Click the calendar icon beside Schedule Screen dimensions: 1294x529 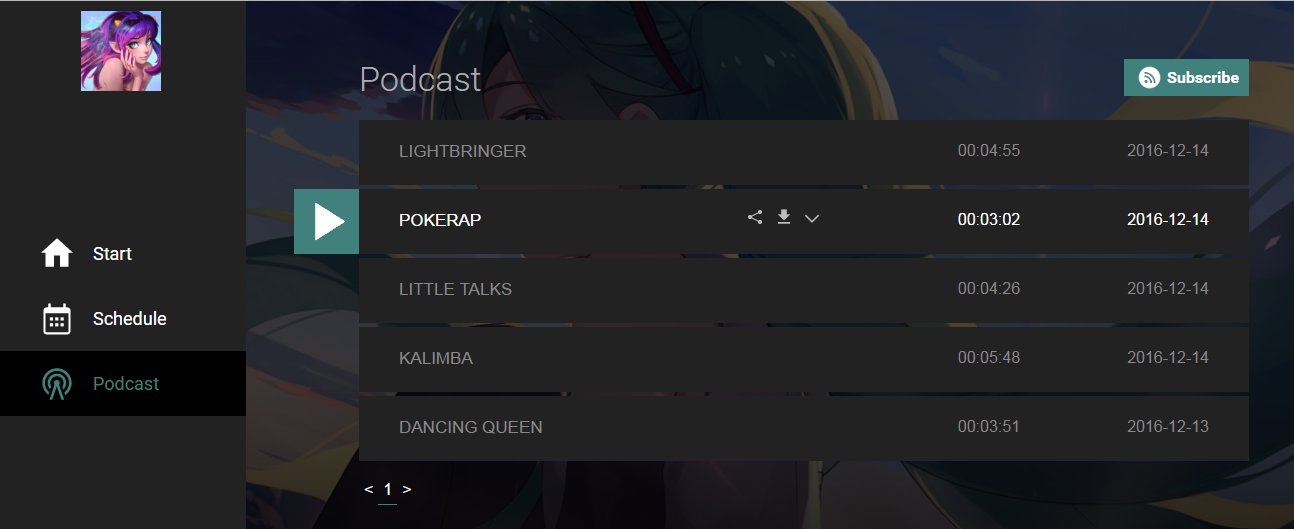coord(57,319)
